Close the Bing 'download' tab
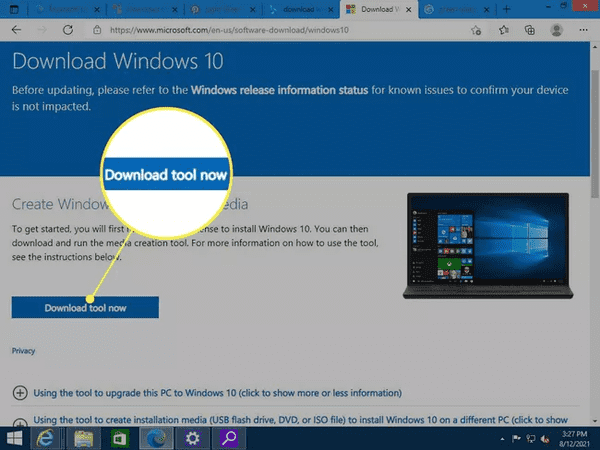 (331, 10)
